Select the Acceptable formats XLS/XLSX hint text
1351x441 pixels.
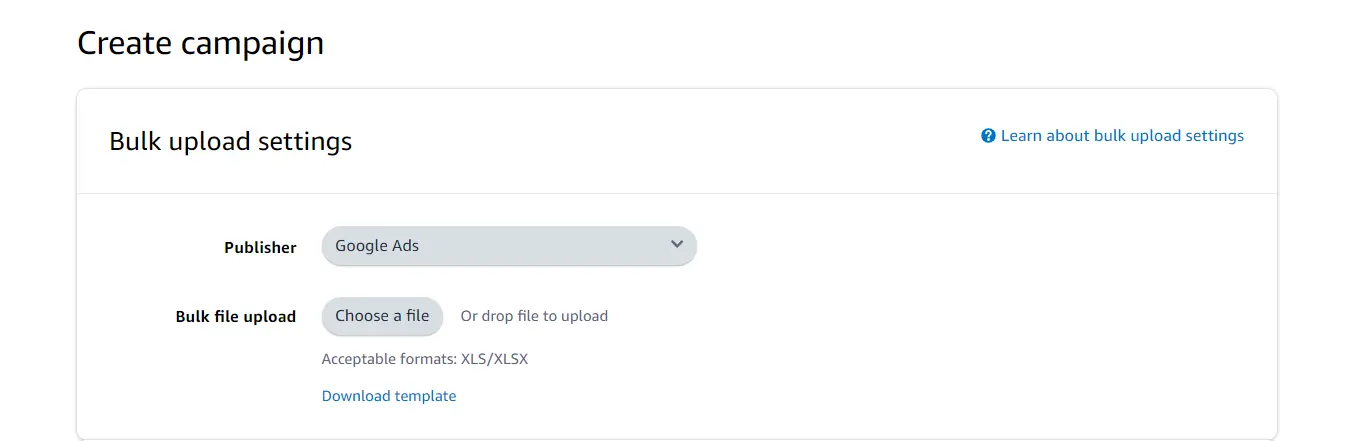coord(424,358)
